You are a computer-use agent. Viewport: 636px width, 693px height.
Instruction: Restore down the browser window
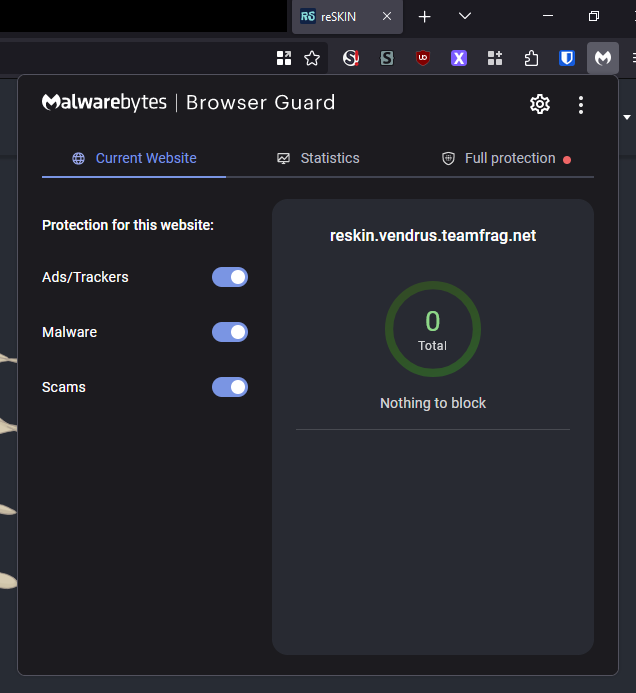(x=594, y=16)
